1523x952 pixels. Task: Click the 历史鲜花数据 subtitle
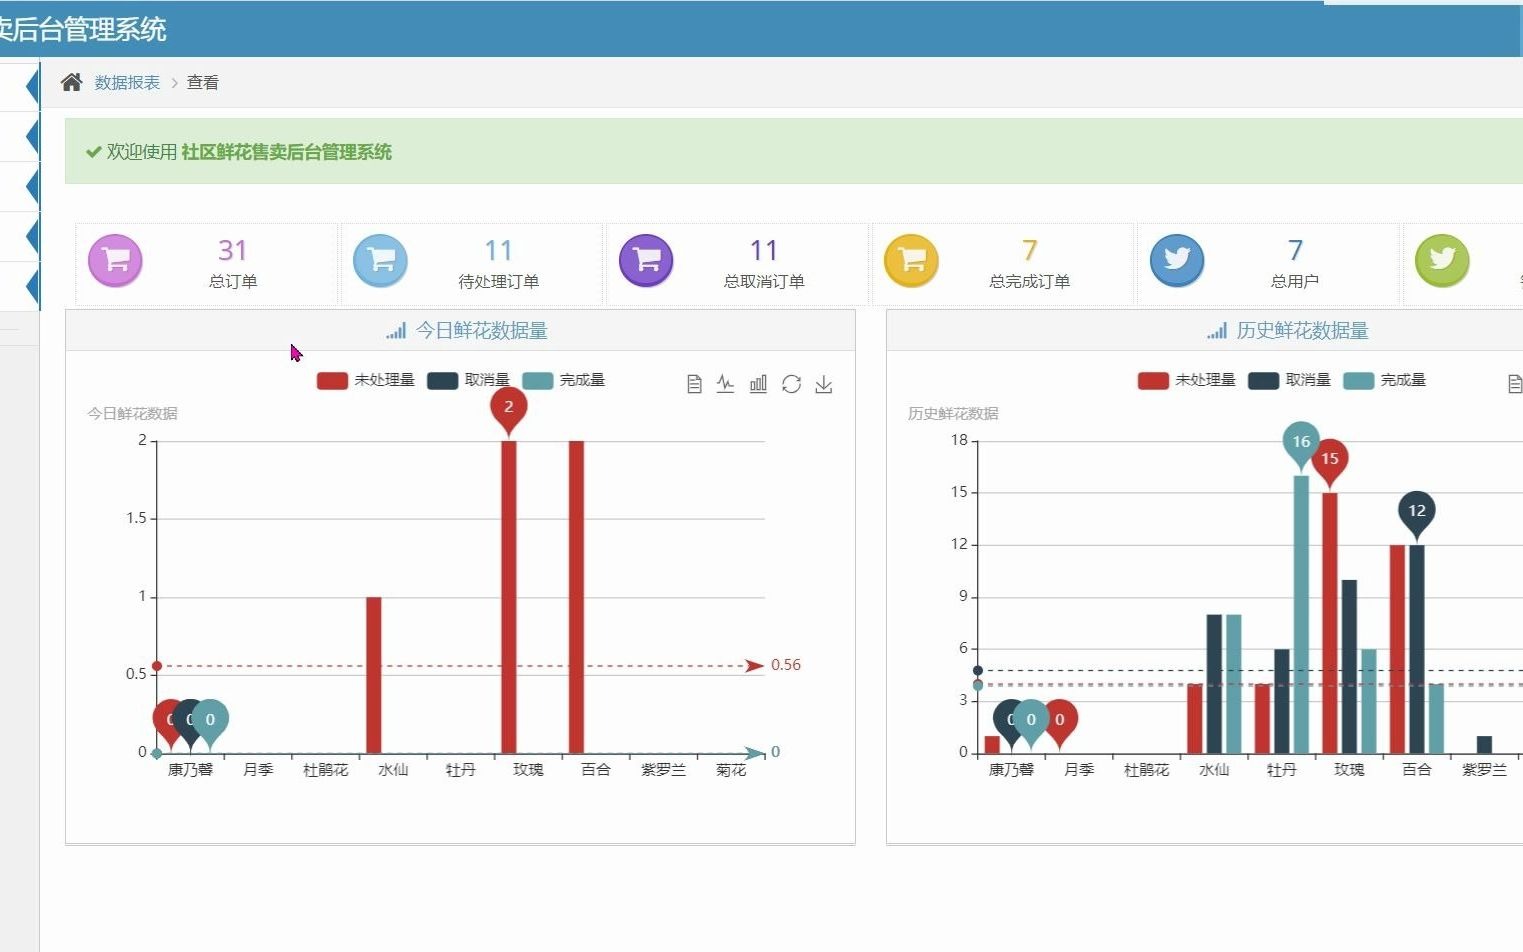(953, 413)
